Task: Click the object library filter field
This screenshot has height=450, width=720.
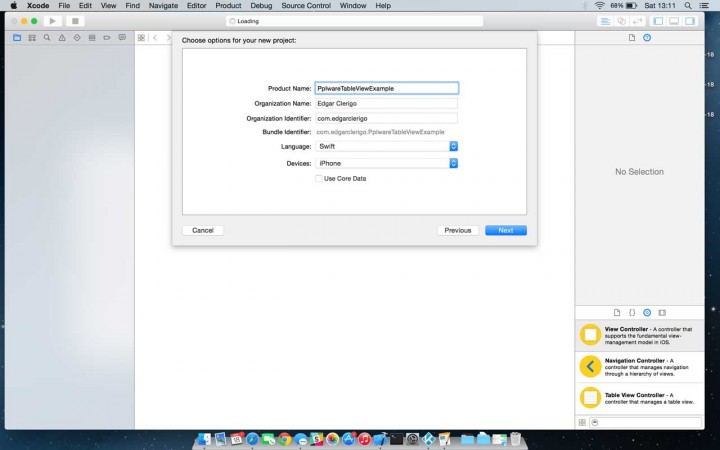Action: [646, 422]
